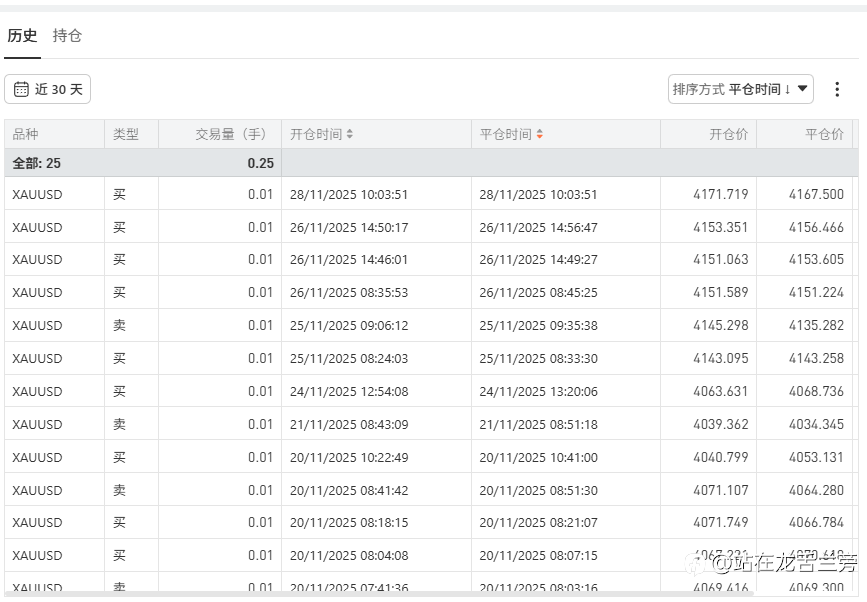The image size is (867, 602).
Task: Switch to the 历史 tab
Action: tap(22, 36)
